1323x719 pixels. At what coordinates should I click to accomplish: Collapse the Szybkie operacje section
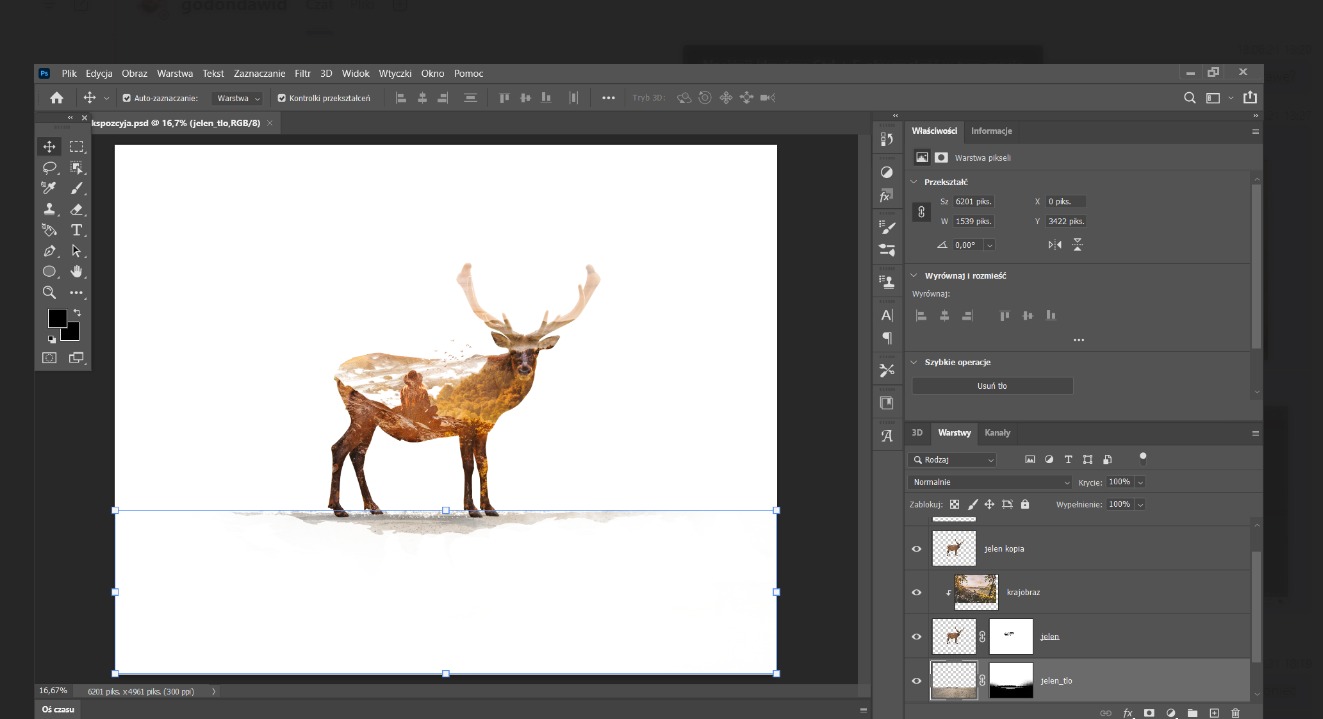click(x=913, y=362)
